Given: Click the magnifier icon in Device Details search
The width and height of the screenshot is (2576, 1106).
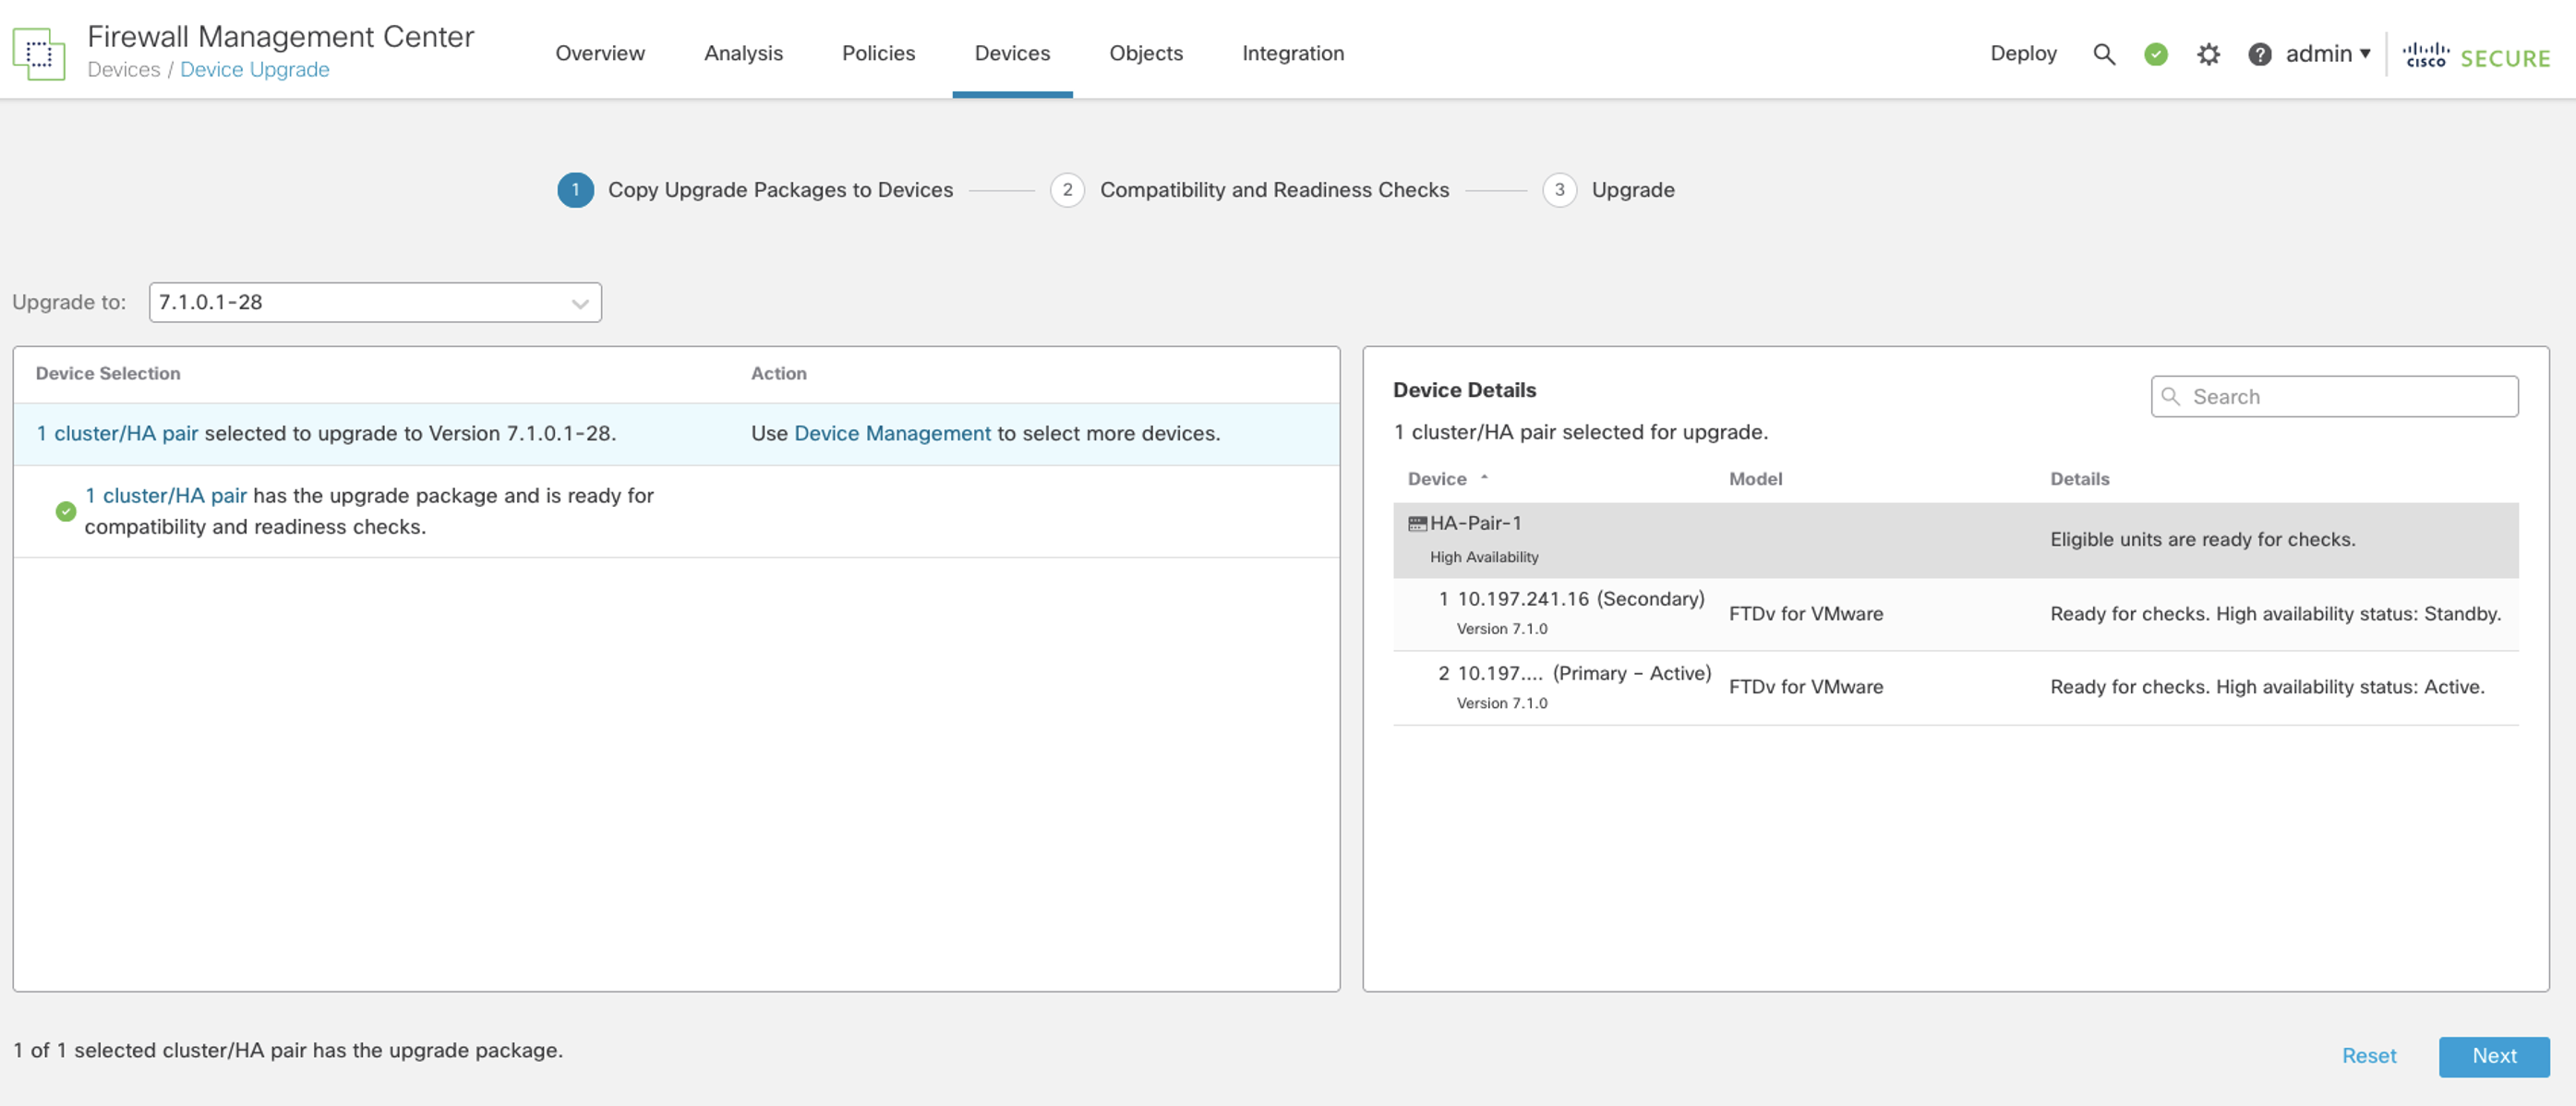Looking at the screenshot, I should click(2171, 396).
